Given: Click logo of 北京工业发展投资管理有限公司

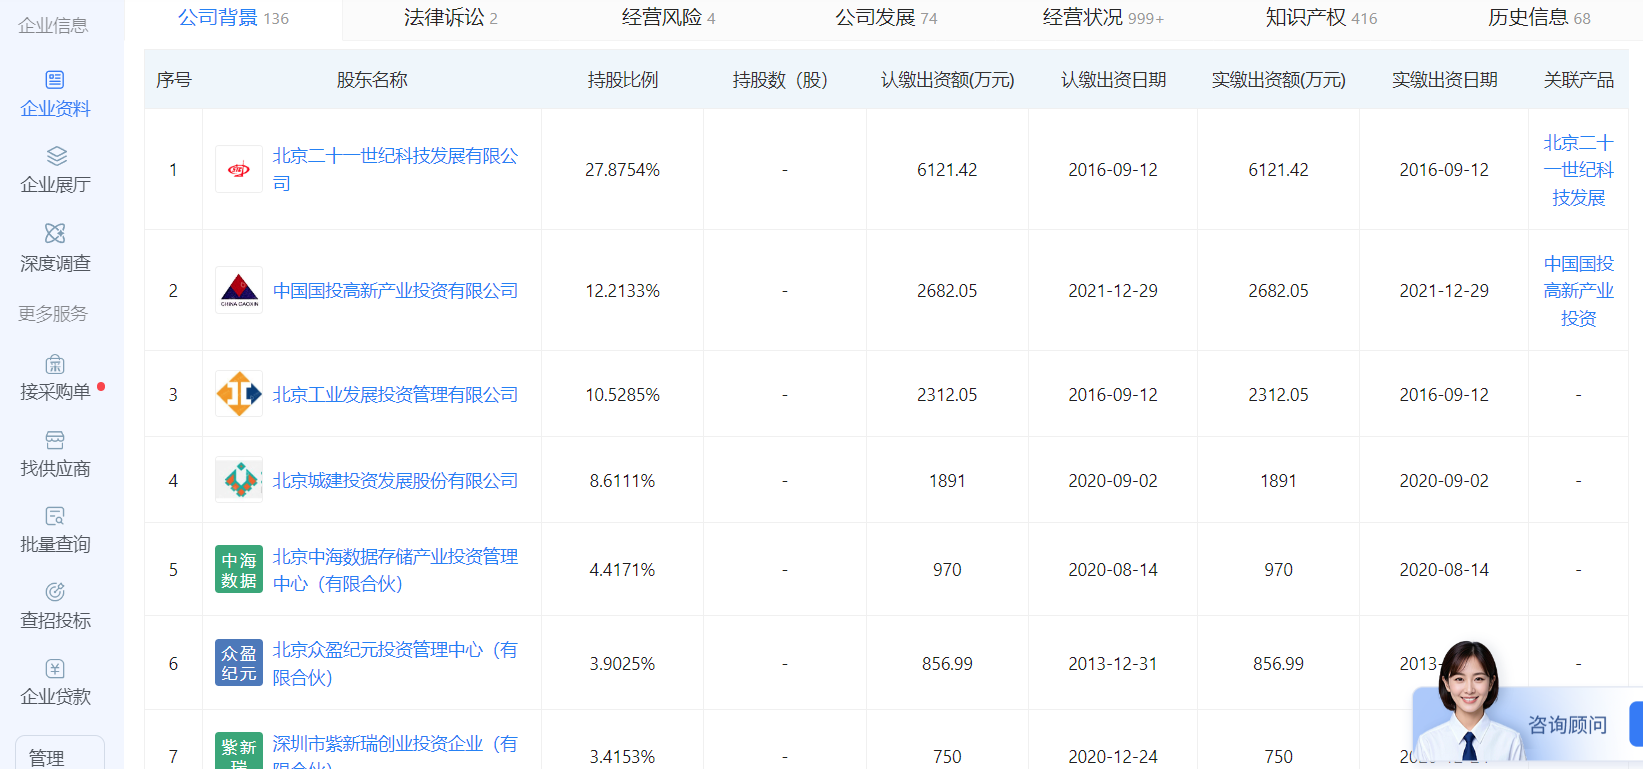Looking at the screenshot, I should [x=239, y=394].
